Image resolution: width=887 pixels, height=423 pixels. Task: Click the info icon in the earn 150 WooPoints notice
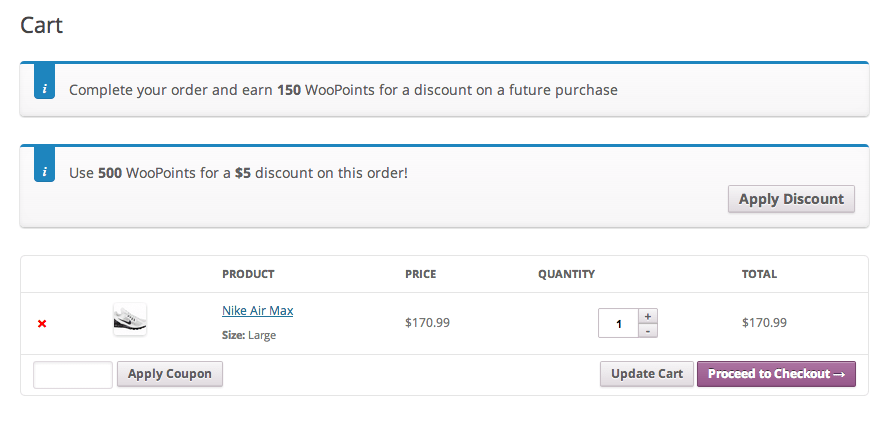click(44, 87)
